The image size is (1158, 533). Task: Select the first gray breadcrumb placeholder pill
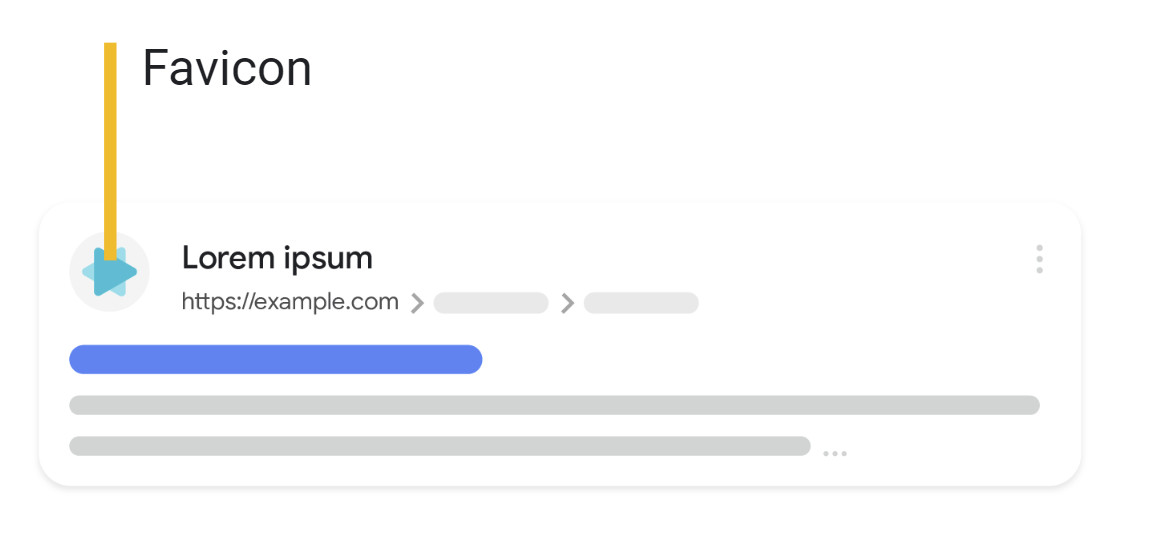tap(491, 303)
